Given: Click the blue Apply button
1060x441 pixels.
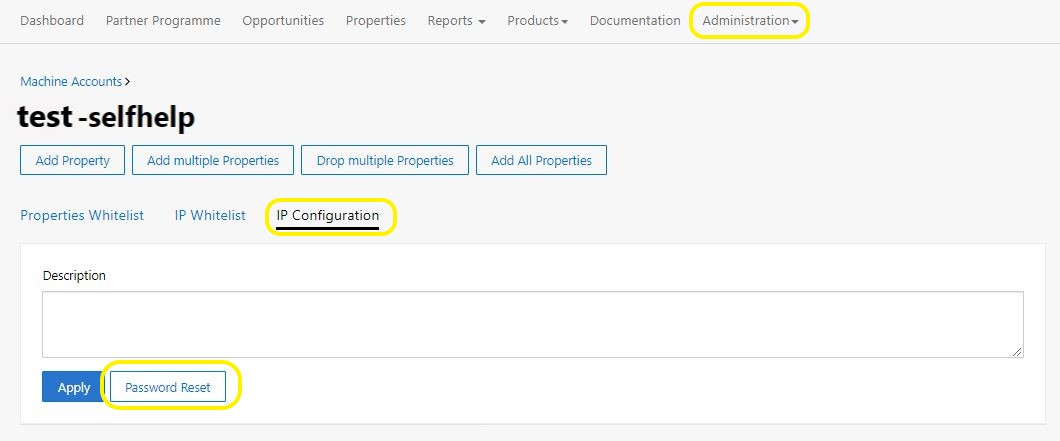Looking at the screenshot, I should [74, 387].
